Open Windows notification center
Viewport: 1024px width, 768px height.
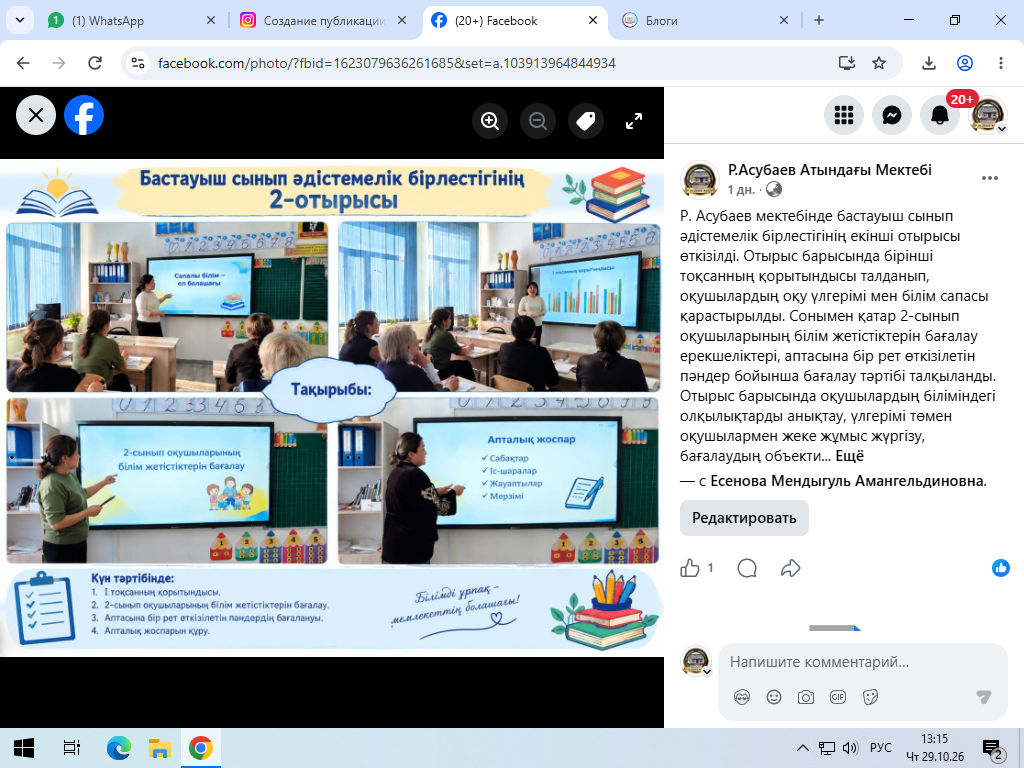pos(994,749)
